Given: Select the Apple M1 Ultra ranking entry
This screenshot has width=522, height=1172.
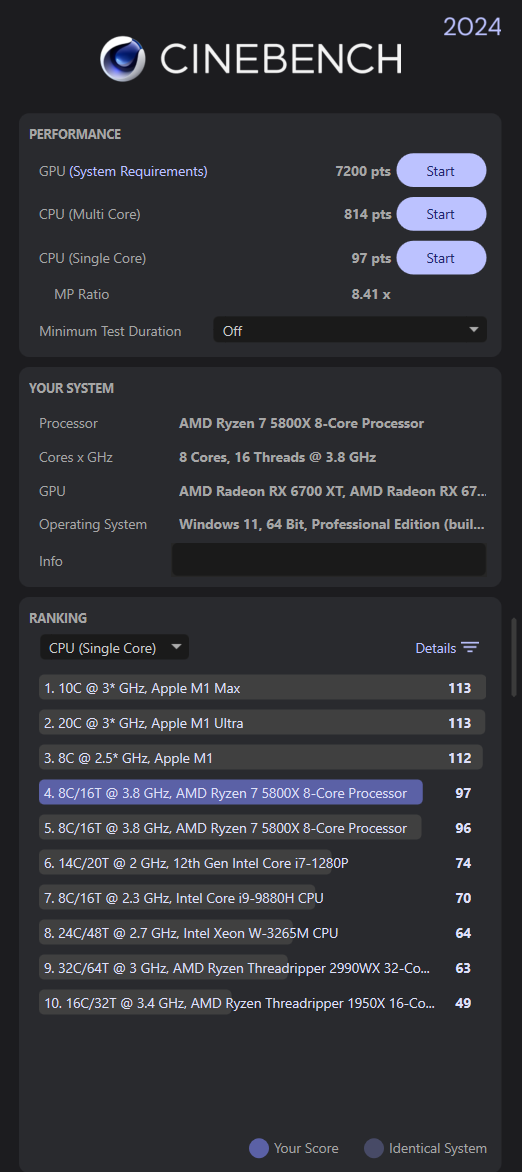Looking at the screenshot, I should click(262, 723).
